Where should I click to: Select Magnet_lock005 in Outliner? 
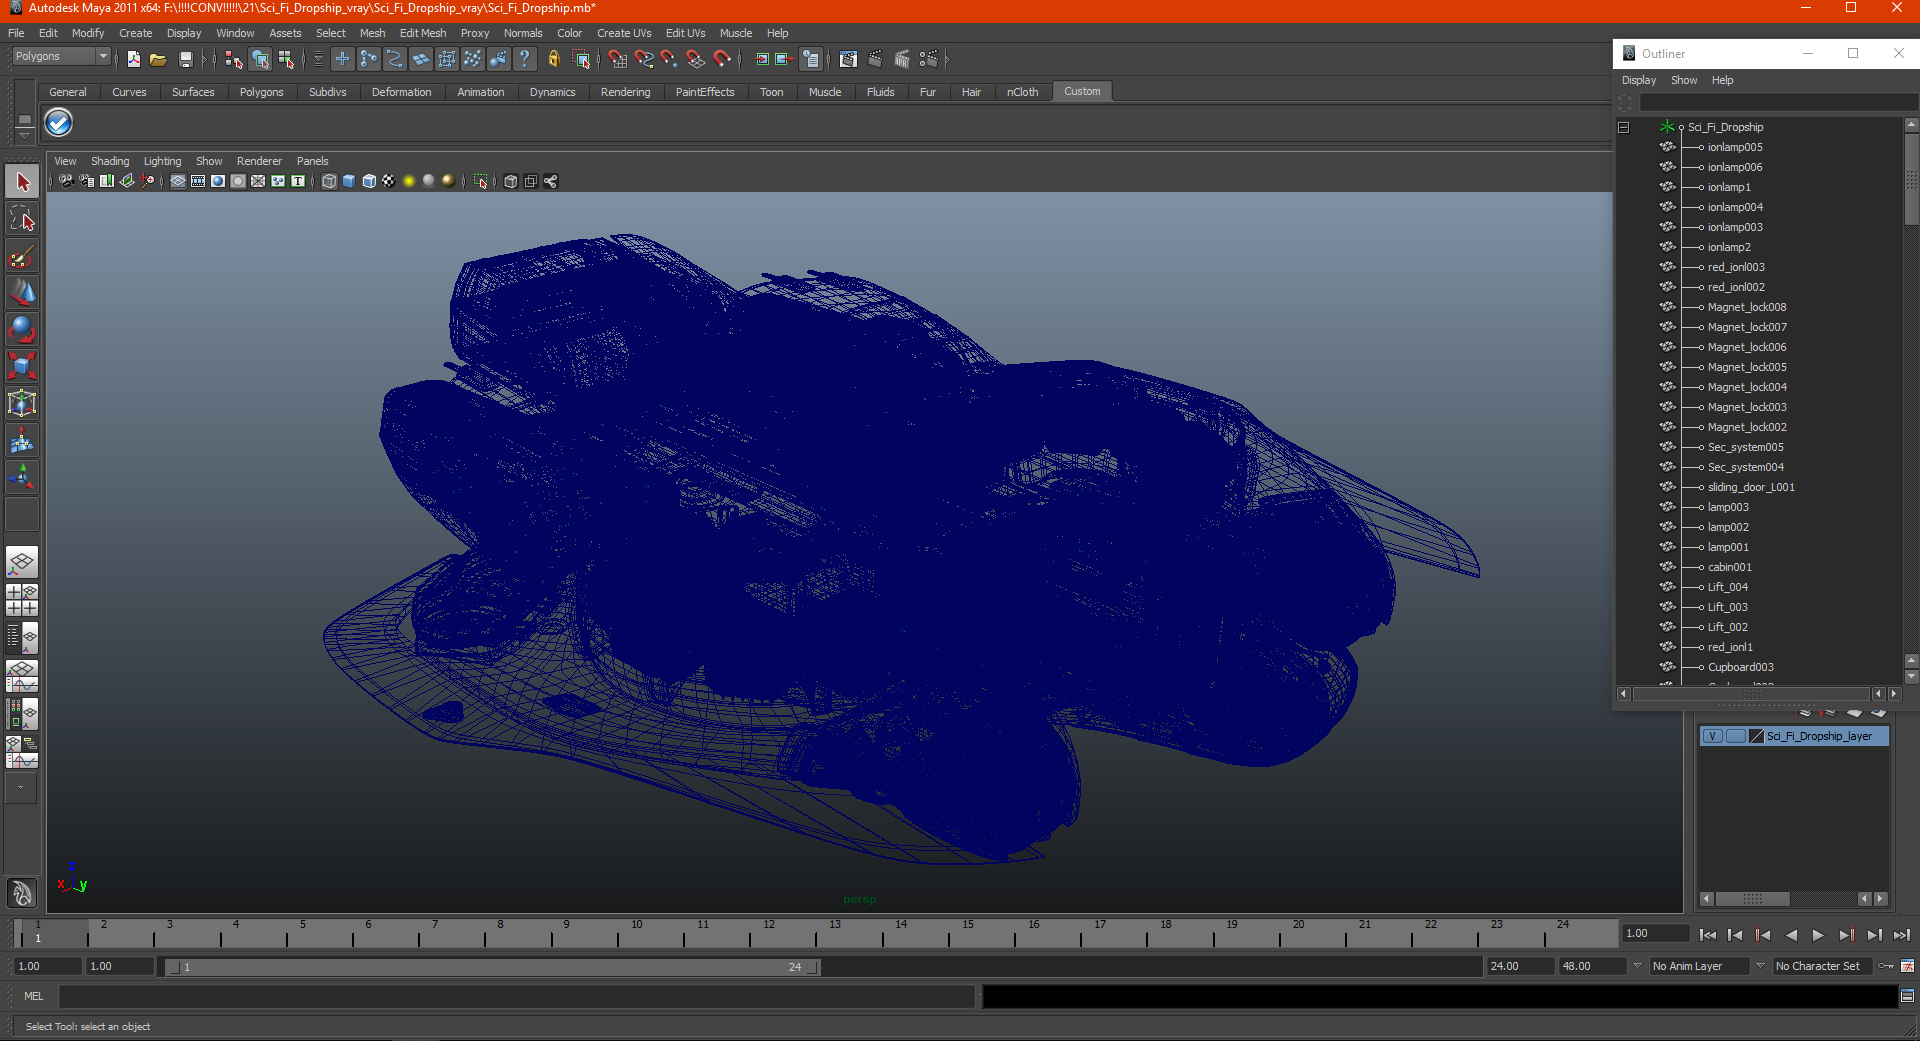1746,367
